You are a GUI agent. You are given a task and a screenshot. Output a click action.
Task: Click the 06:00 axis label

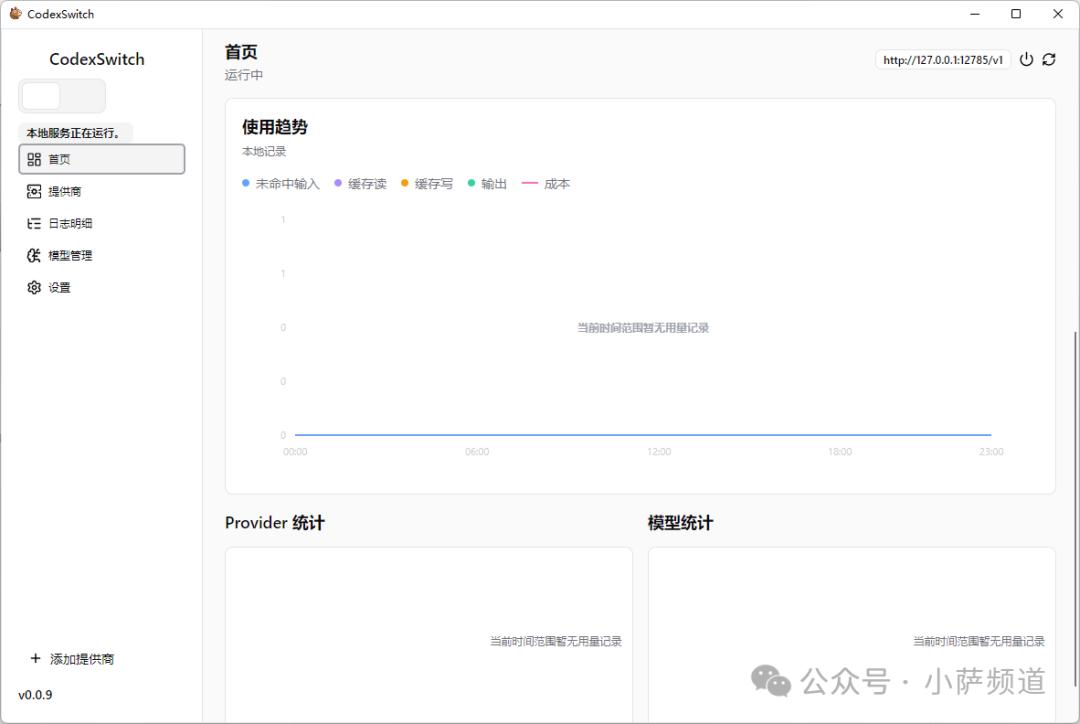tap(477, 452)
